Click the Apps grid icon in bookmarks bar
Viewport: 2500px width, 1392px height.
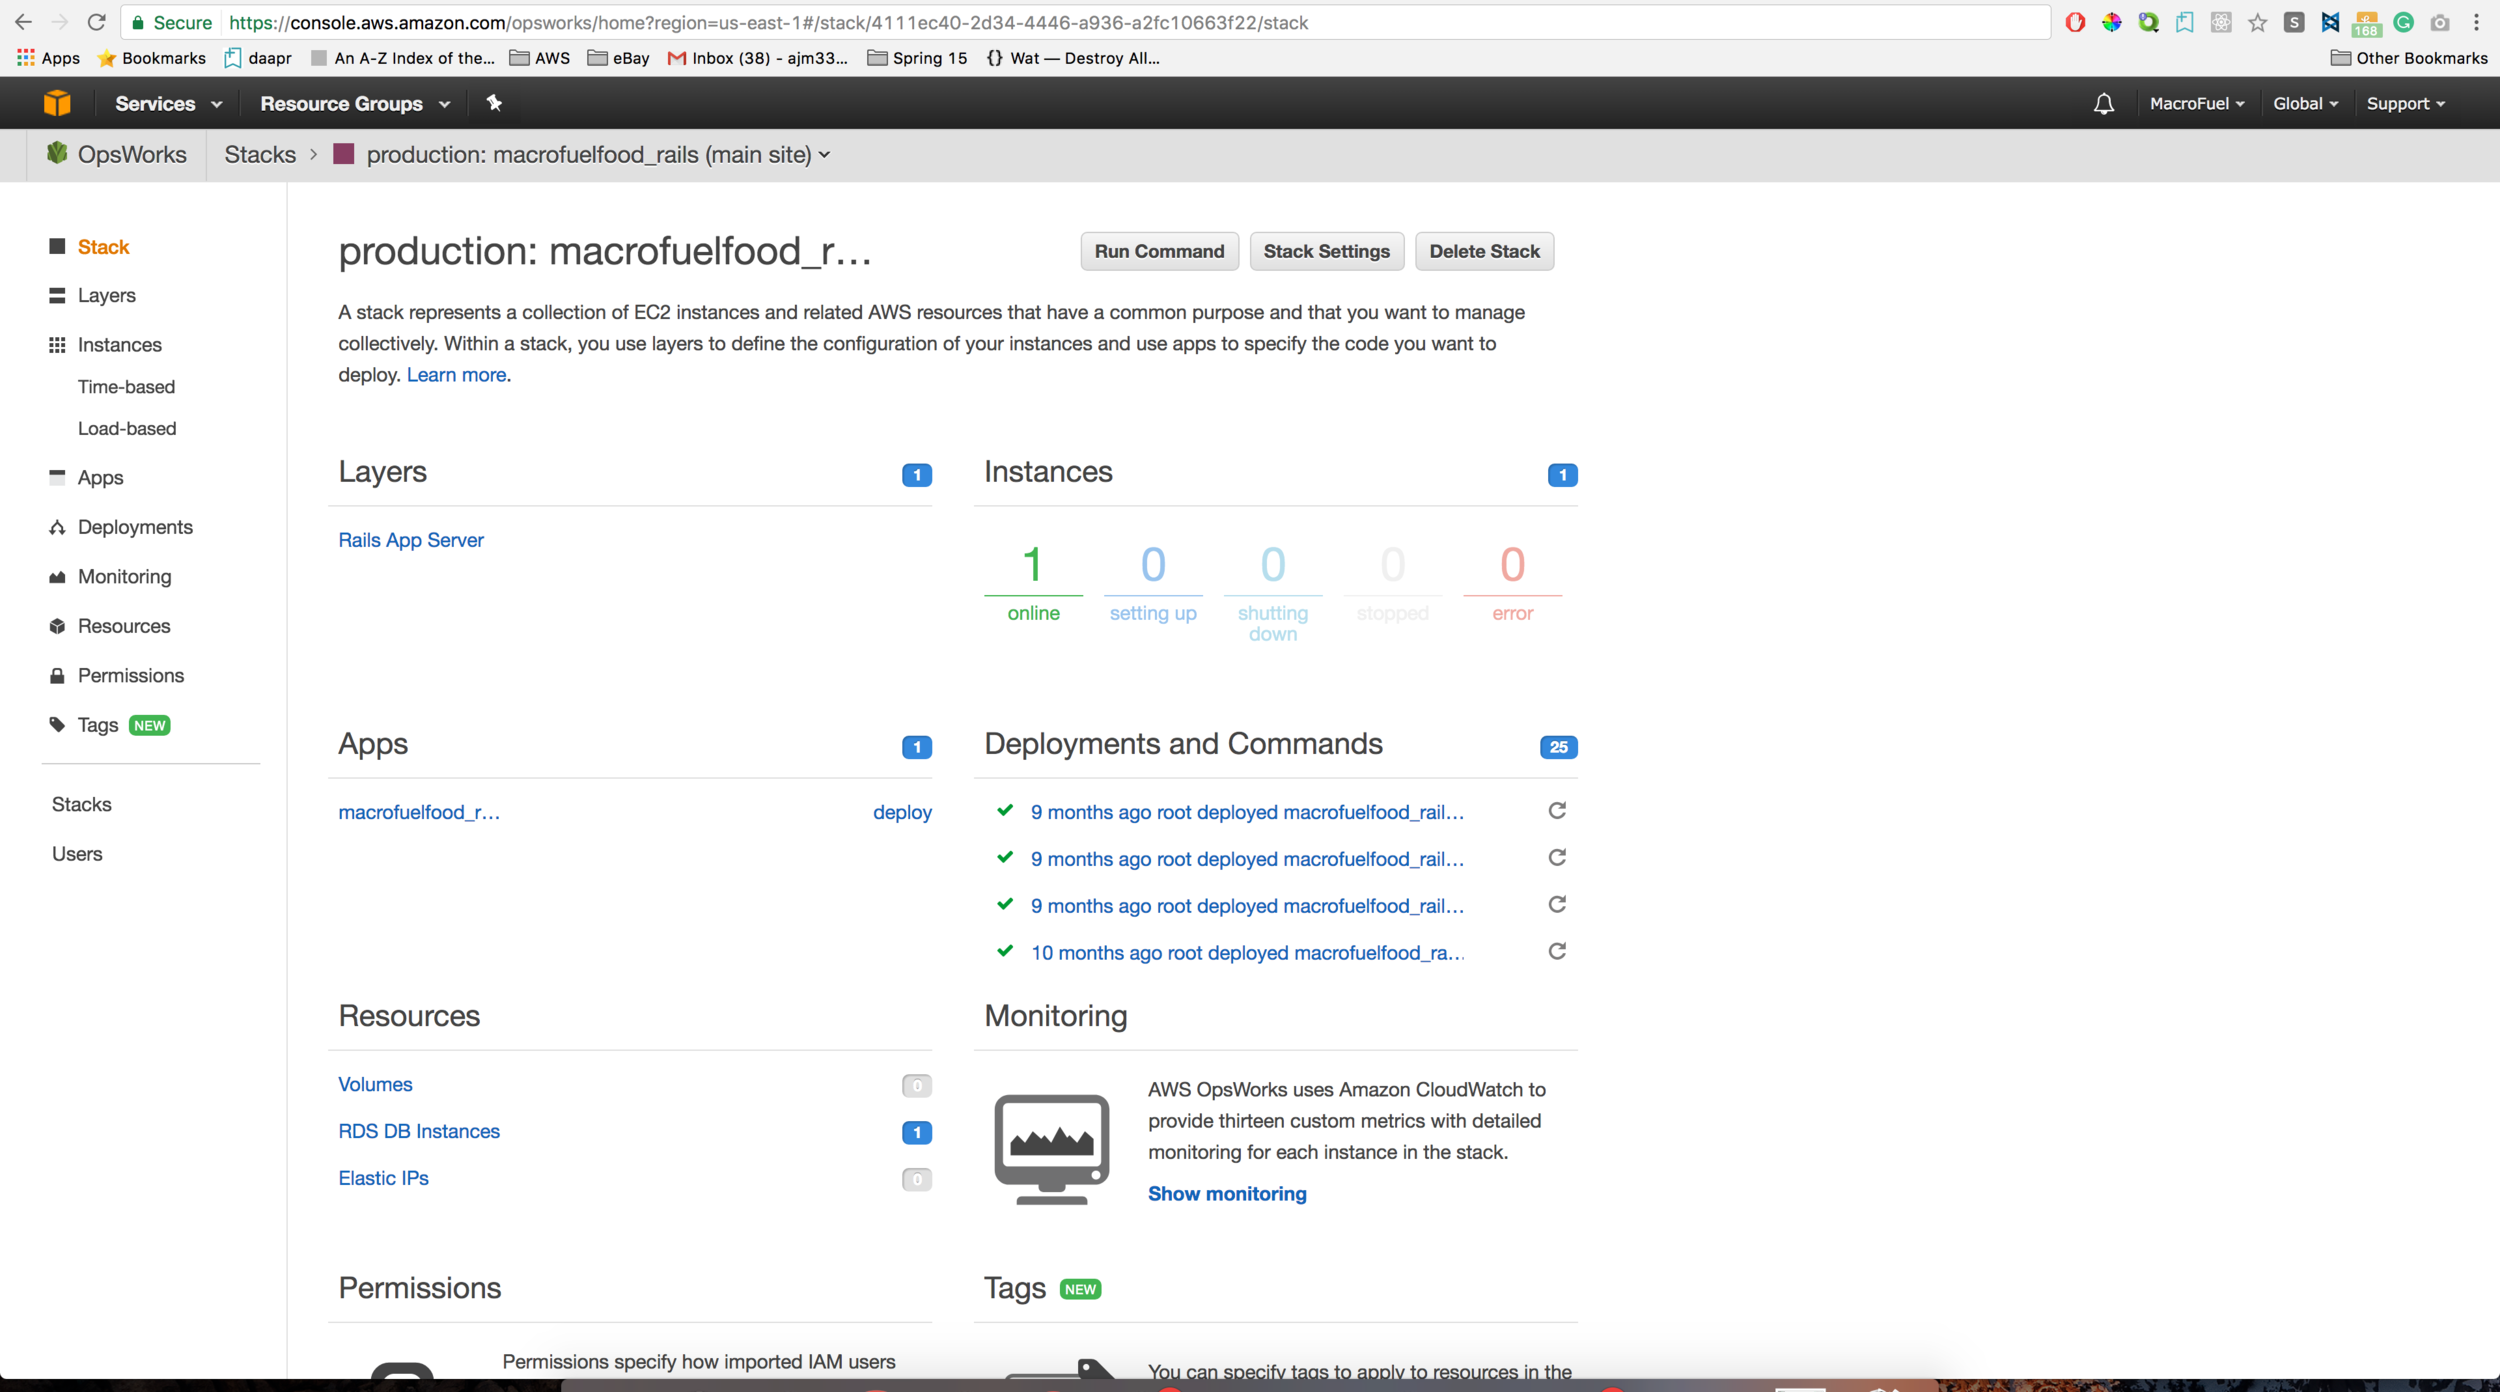[x=26, y=58]
